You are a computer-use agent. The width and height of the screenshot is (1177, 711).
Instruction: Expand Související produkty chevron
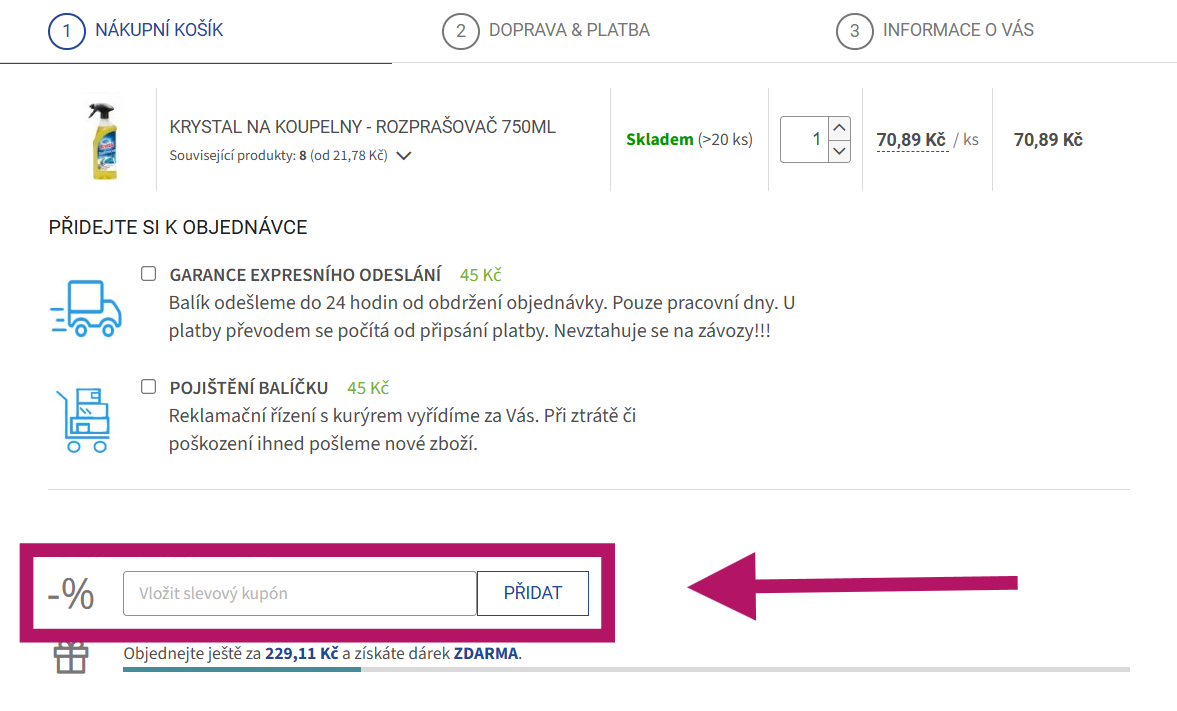404,156
